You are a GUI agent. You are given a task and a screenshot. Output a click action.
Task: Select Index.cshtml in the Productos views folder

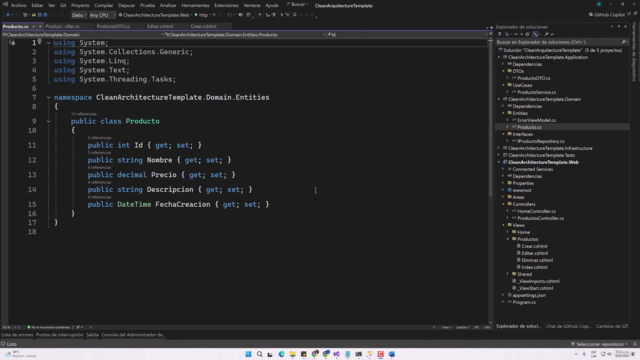click(534, 267)
